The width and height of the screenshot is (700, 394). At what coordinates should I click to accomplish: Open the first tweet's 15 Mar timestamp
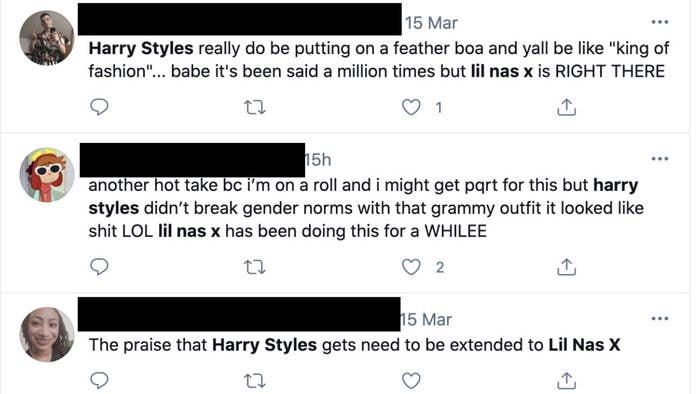431,23
